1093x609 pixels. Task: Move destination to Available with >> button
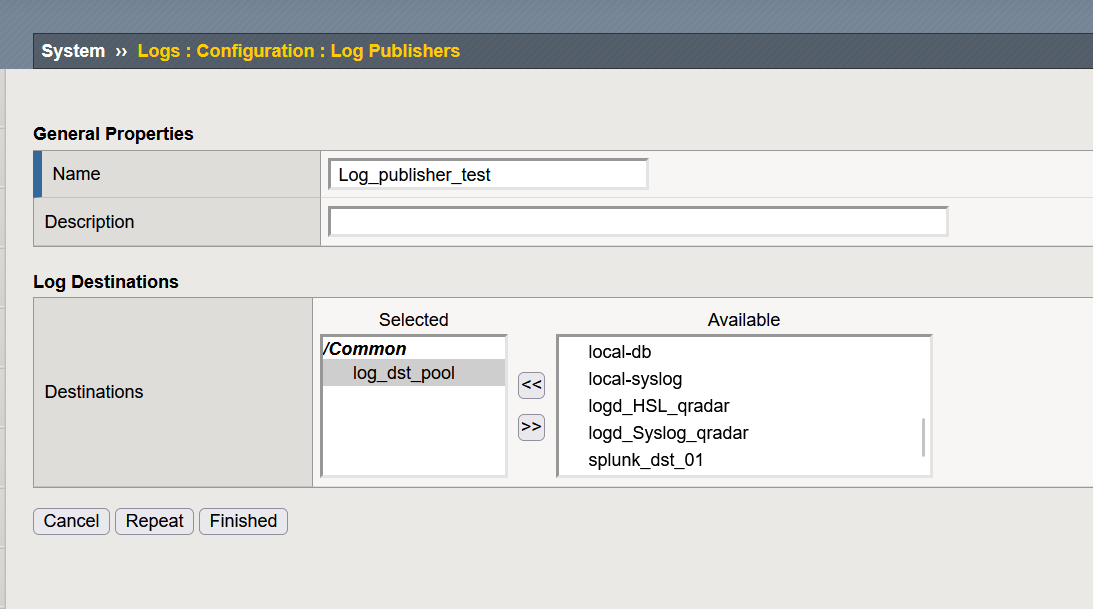[x=531, y=427]
